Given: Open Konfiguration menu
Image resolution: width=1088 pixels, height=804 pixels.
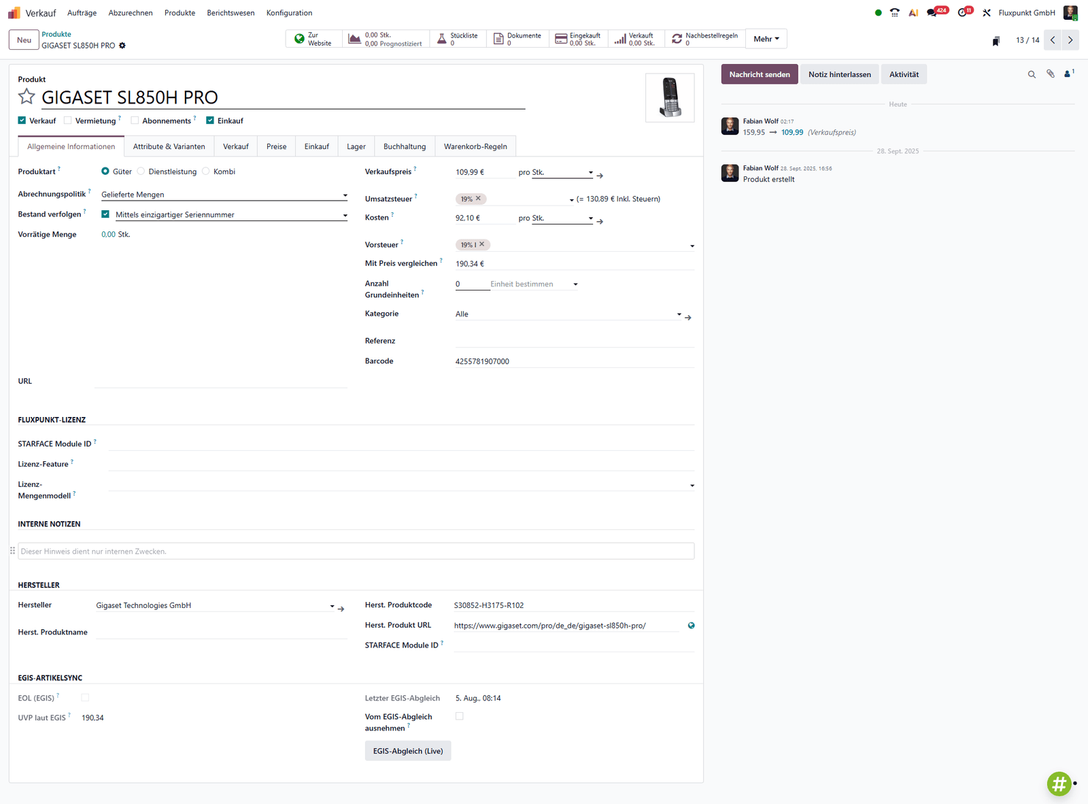Looking at the screenshot, I should 289,12.
